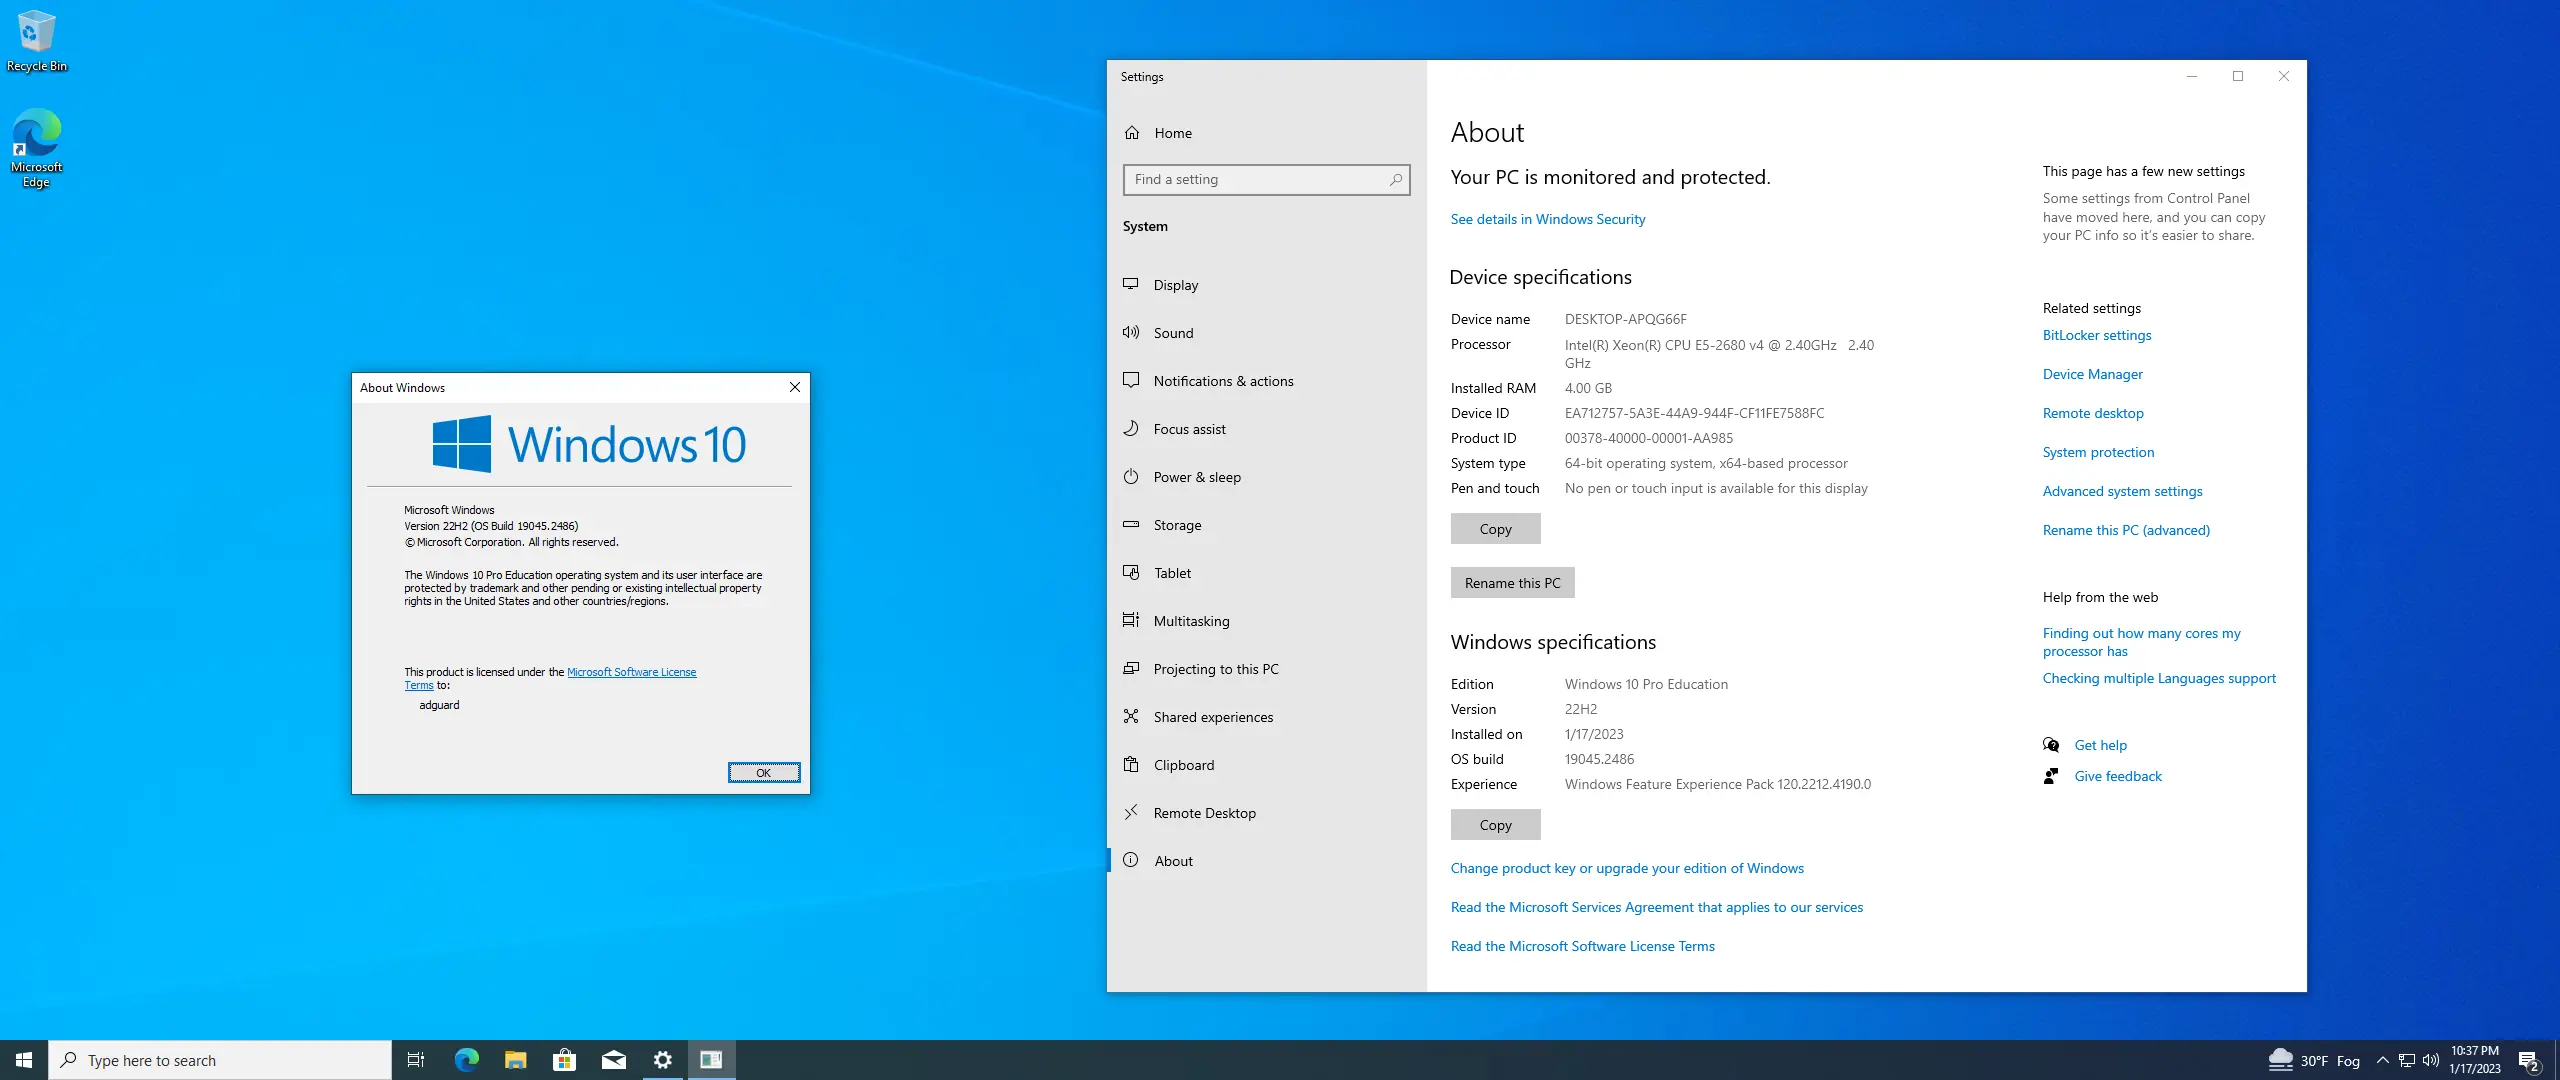The width and height of the screenshot is (2560, 1080).
Task: Select Multitasking in the Settings sidebar
Action: [1191, 620]
